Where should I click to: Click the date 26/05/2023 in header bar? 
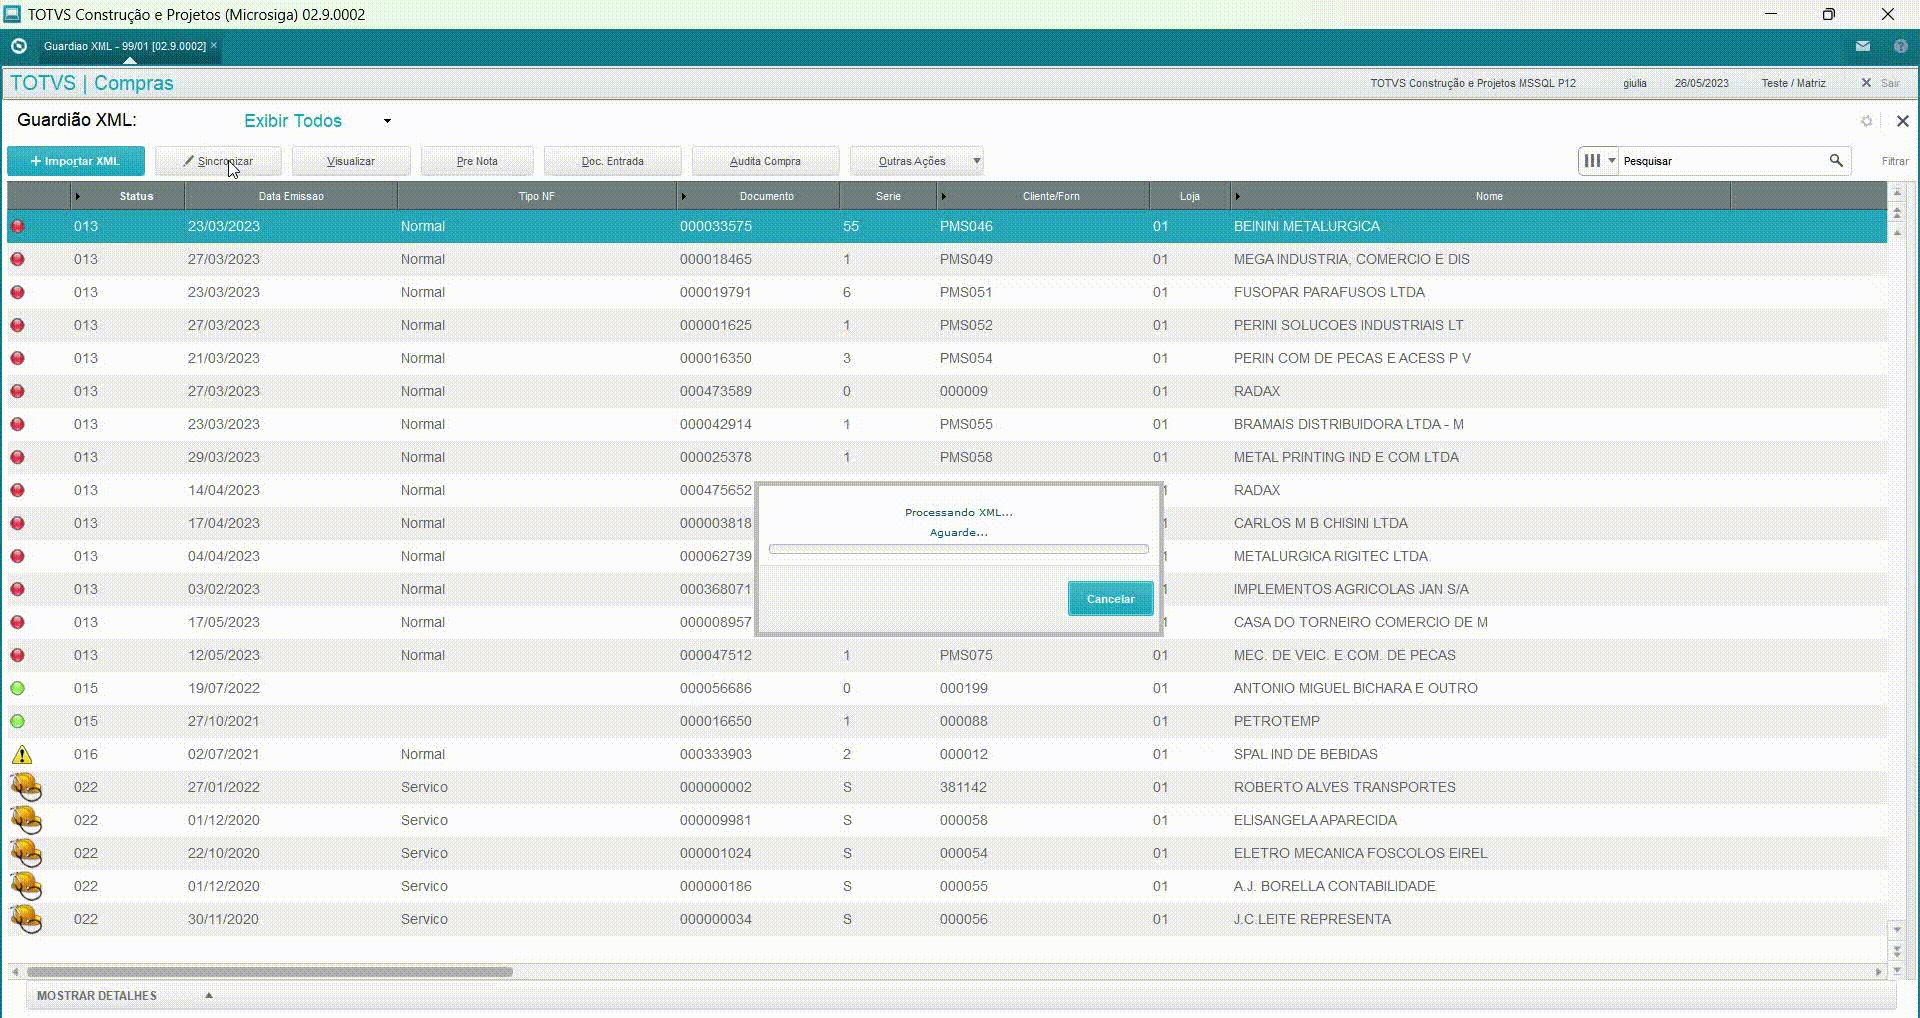pos(1701,83)
